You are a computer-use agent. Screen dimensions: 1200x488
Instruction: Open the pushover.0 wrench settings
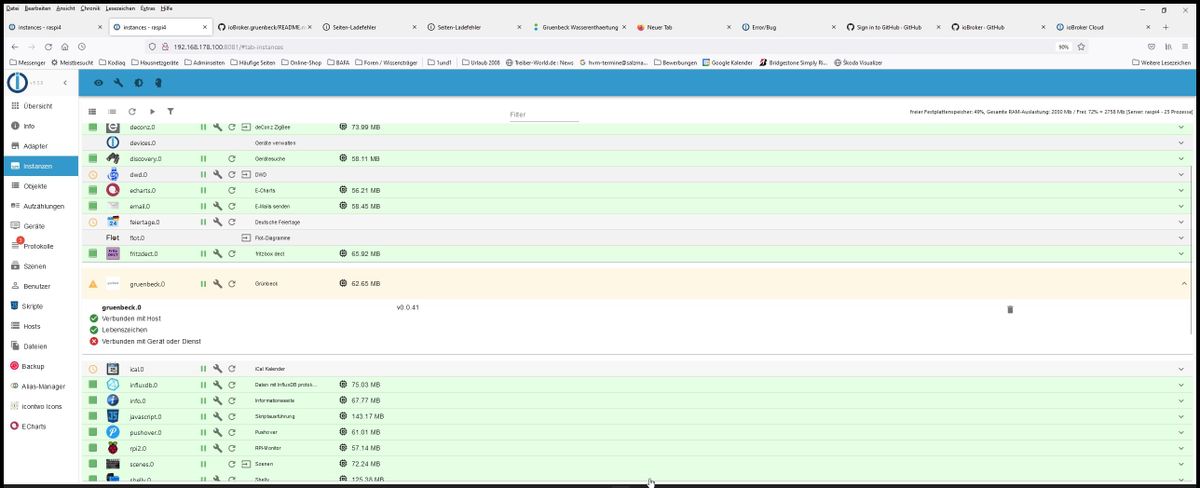218,432
